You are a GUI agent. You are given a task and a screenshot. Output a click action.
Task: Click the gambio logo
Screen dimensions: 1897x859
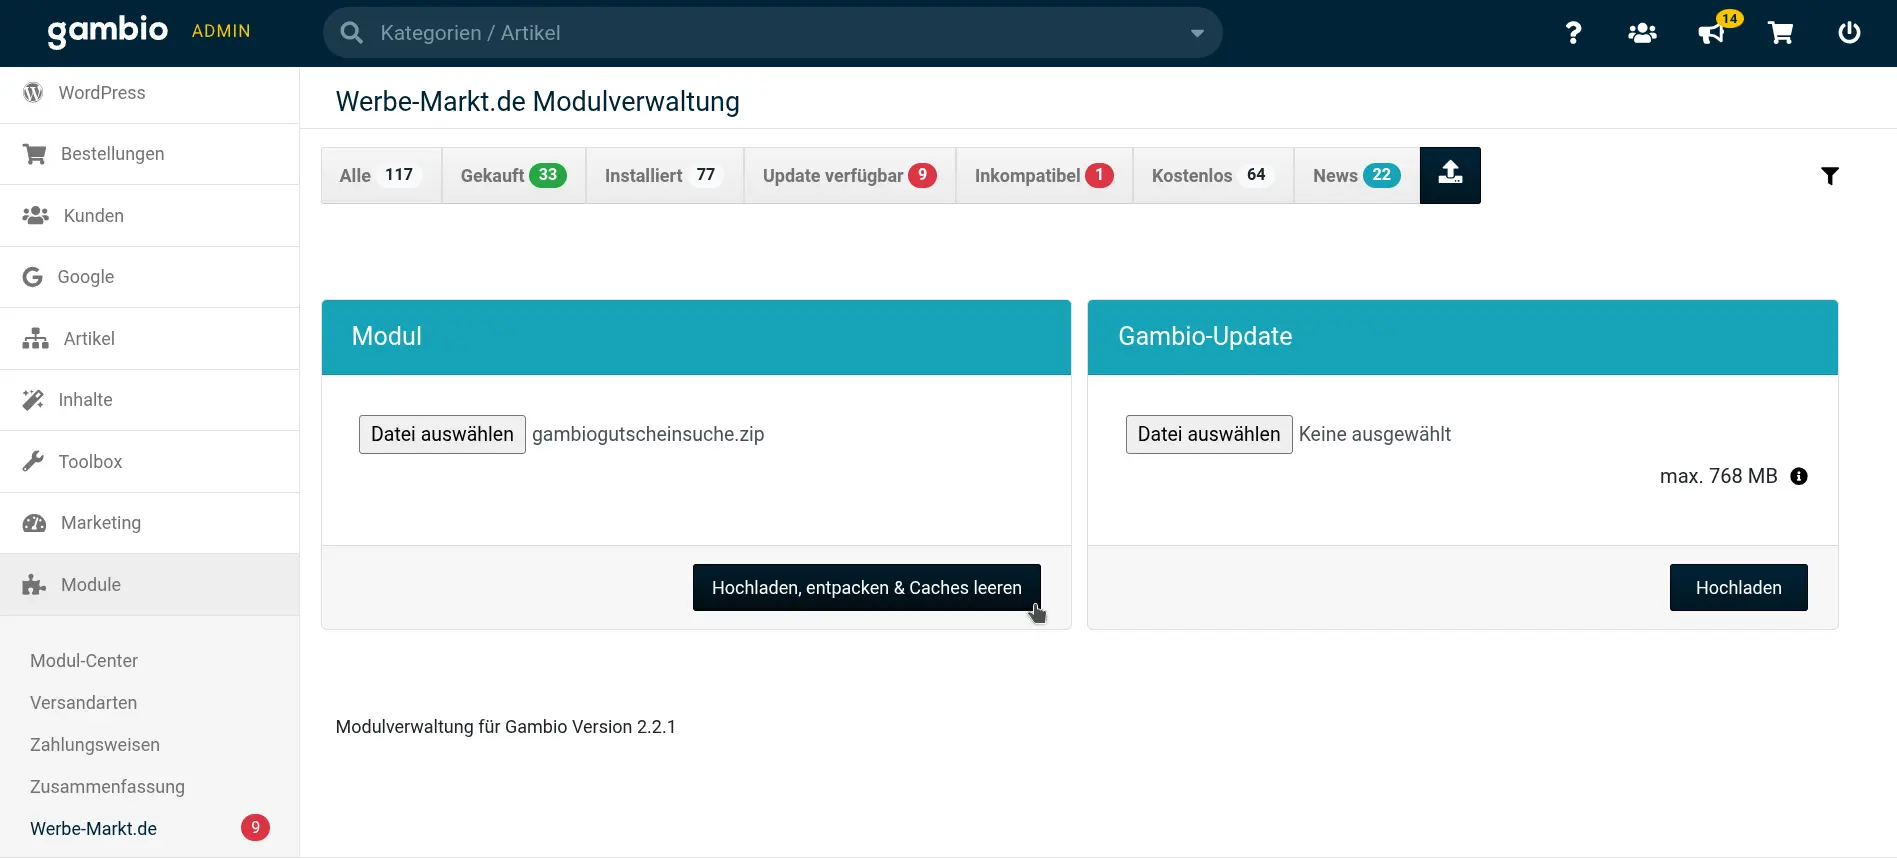point(108,31)
